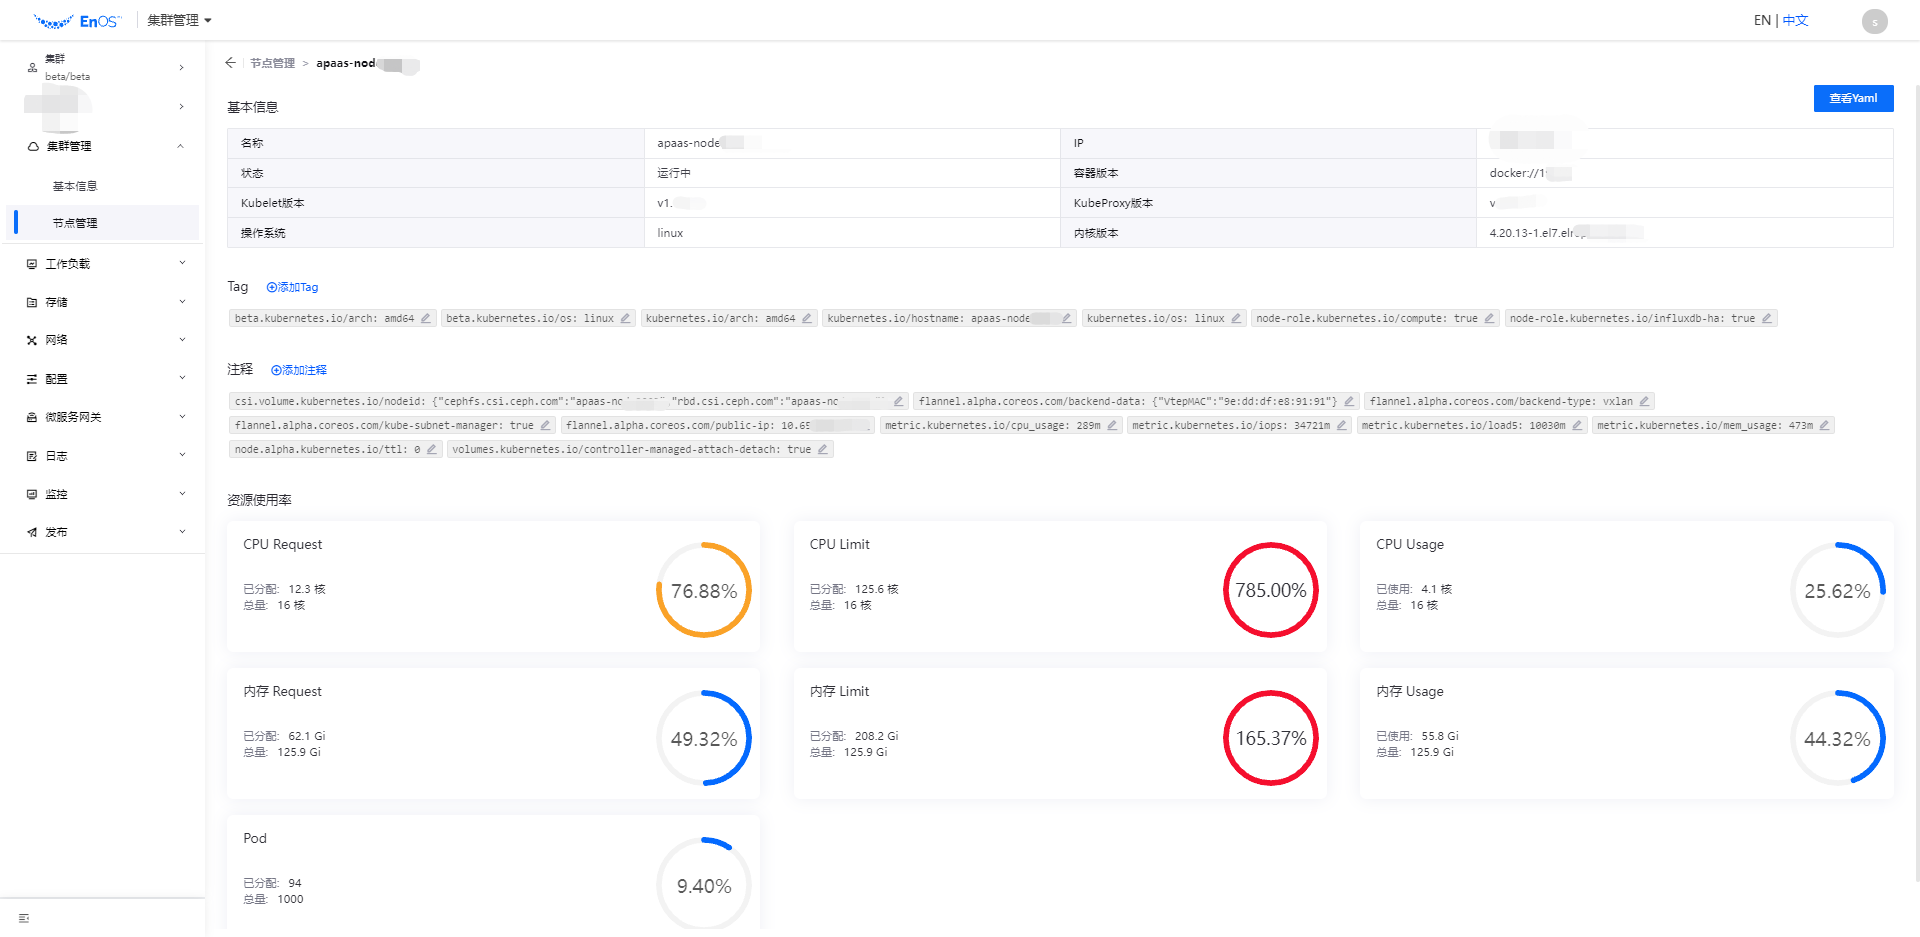Edit the kubernetes.io/os linux tag pencil icon
Viewport: 1920px width, 937px height.
(1237, 318)
